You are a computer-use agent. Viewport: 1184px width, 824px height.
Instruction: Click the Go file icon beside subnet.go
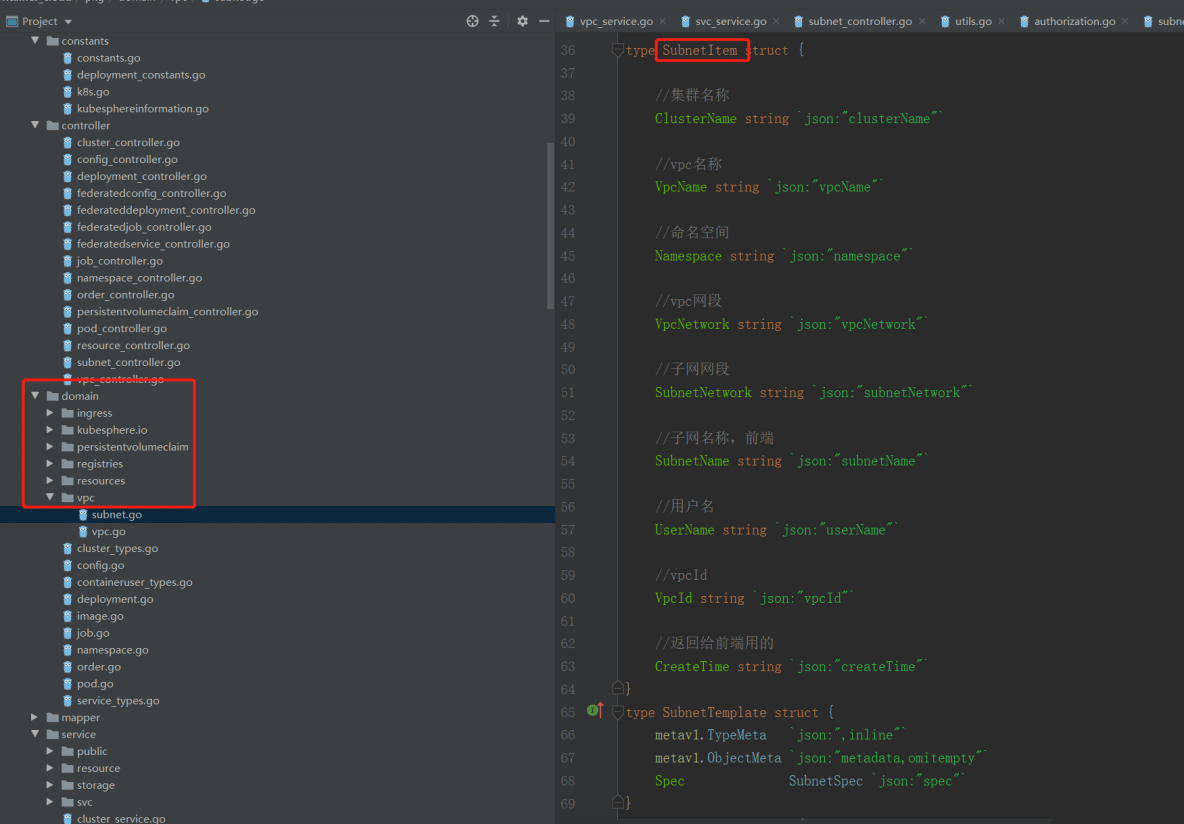[84, 514]
